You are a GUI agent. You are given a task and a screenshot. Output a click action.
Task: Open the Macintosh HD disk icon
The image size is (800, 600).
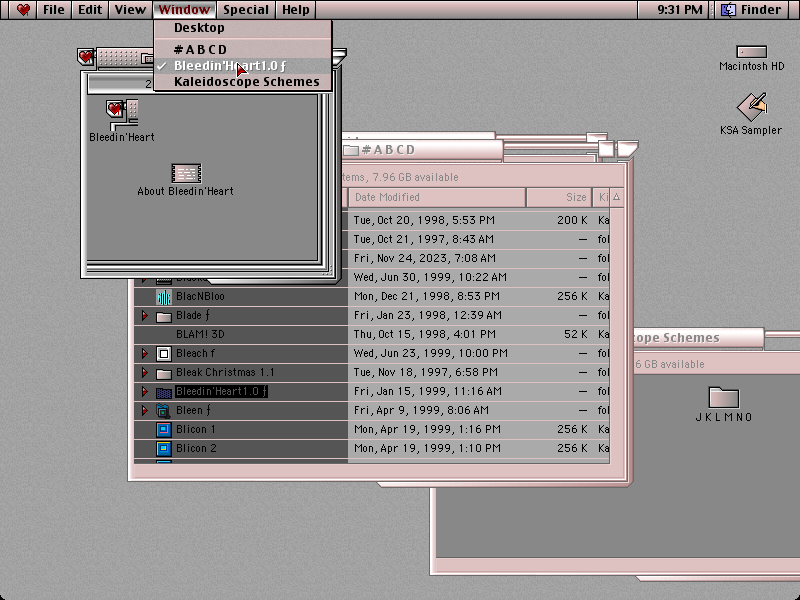tap(752, 52)
